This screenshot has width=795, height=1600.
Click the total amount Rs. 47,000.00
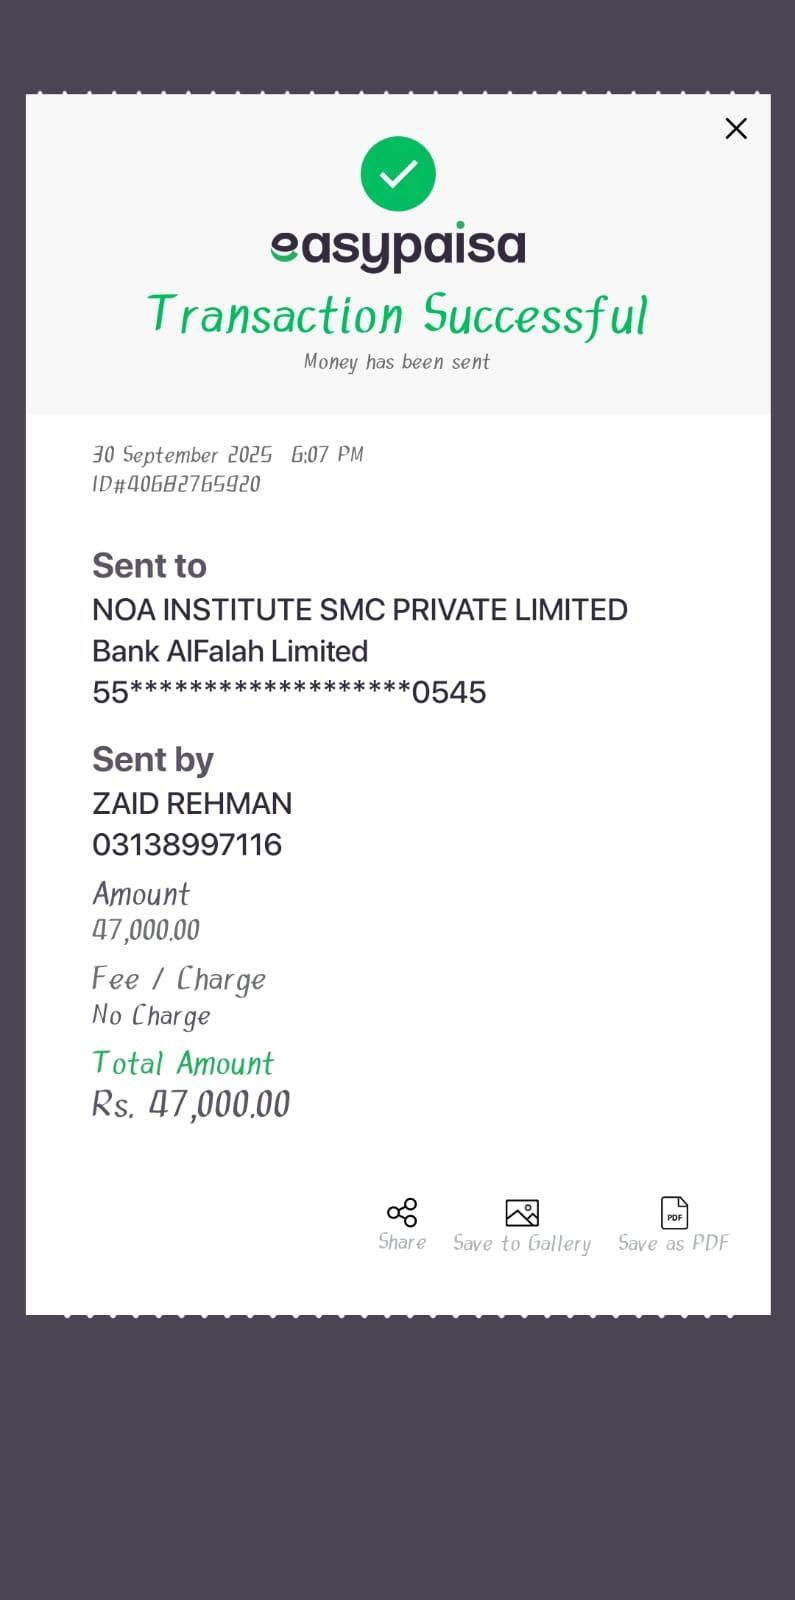point(191,1105)
